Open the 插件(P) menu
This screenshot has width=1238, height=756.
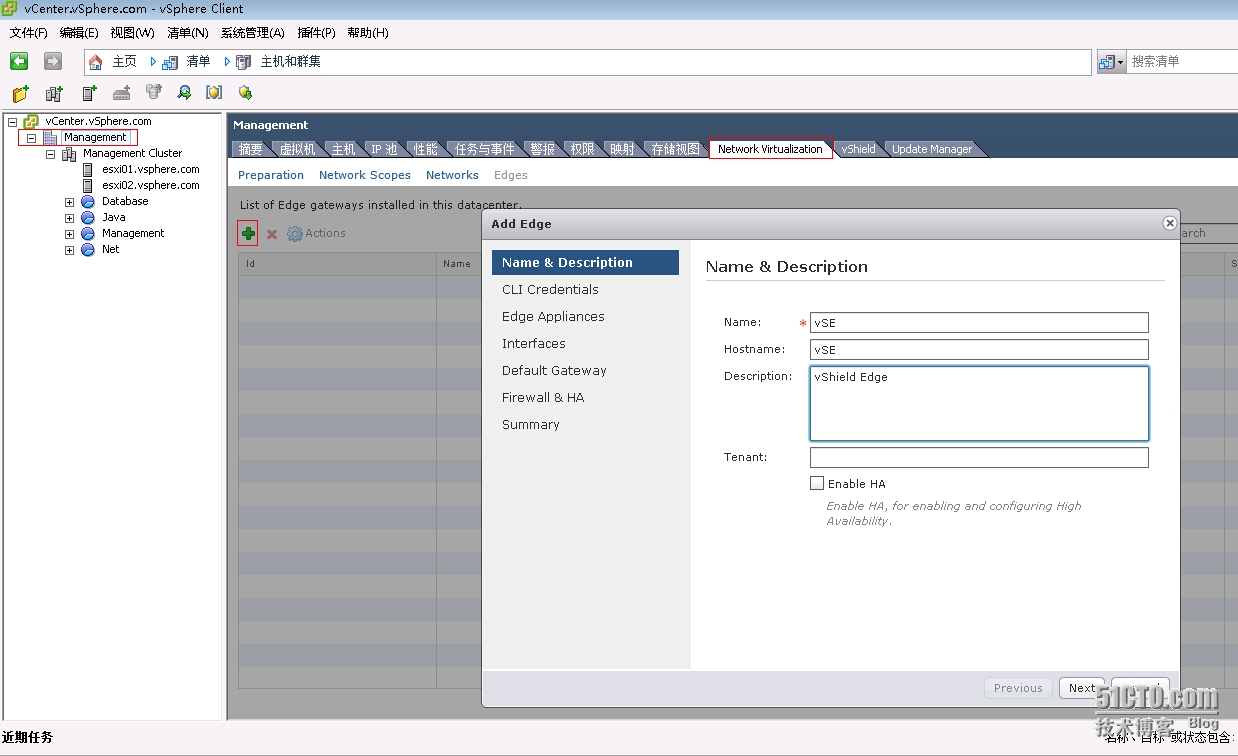tap(316, 33)
